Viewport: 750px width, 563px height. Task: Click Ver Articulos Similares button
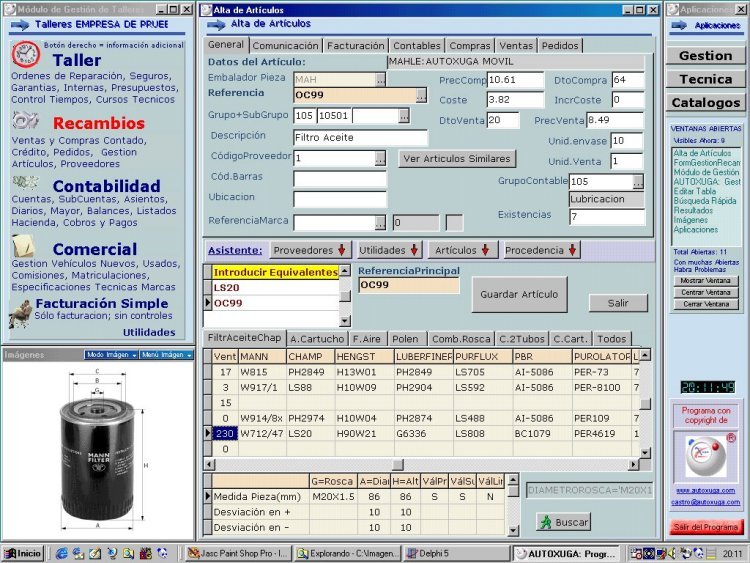click(x=457, y=158)
